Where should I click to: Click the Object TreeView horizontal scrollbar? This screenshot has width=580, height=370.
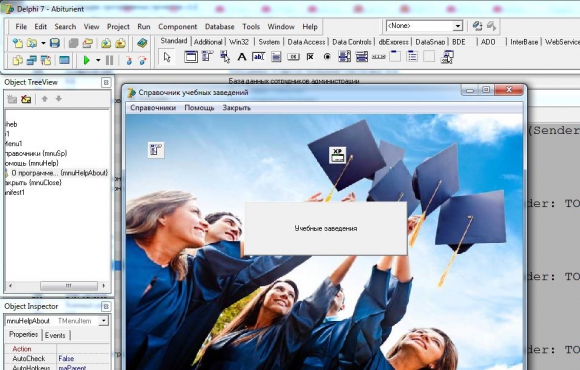57,286
